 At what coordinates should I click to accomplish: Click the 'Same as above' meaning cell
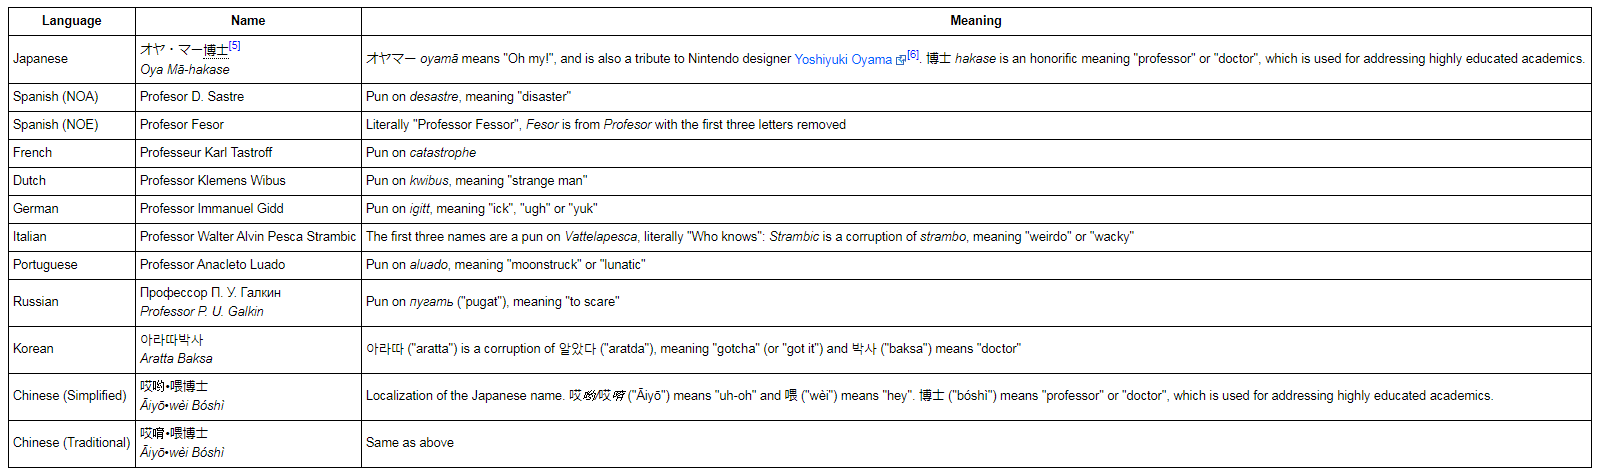click(976, 443)
